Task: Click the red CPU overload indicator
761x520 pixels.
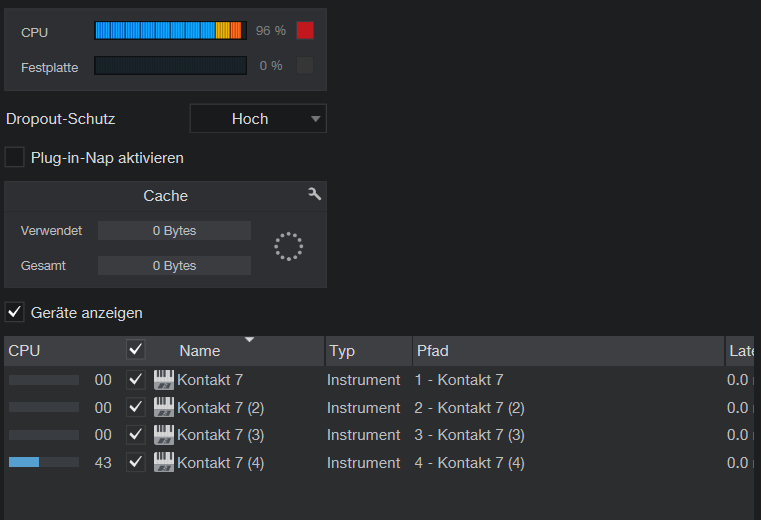Action: (x=305, y=31)
